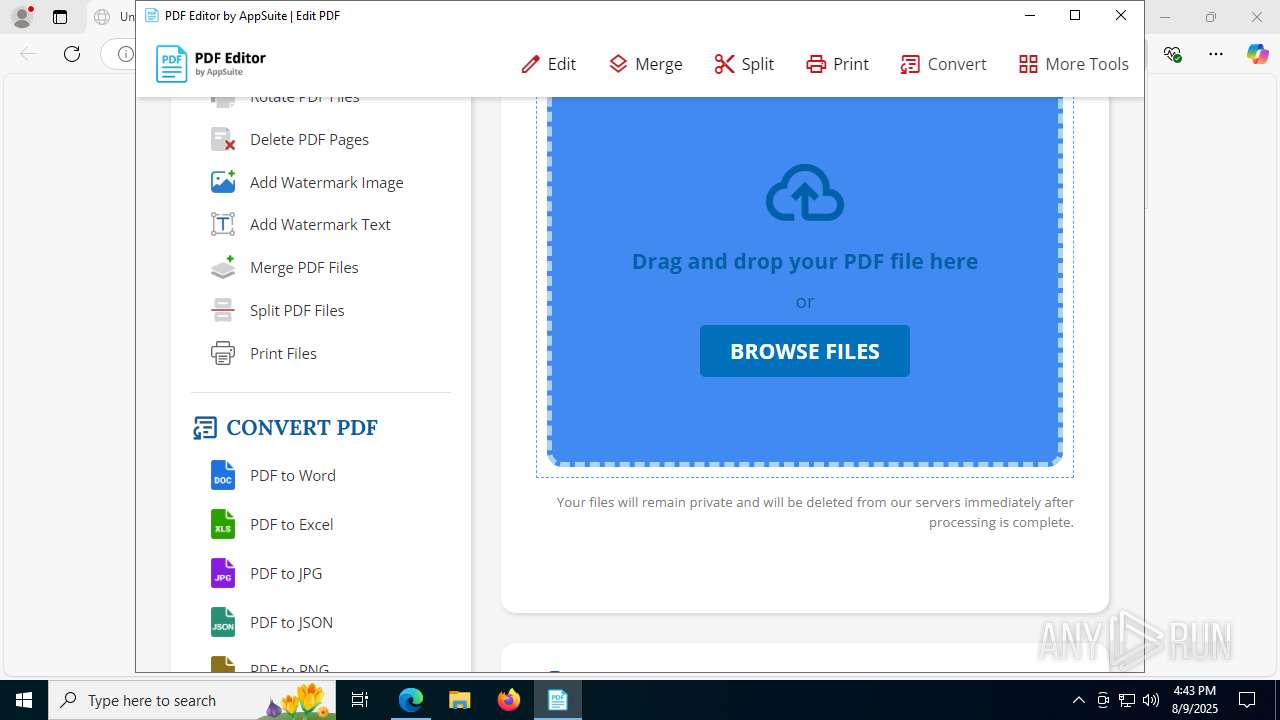The height and width of the screenshot is (720, 1280).
Task: Open the Merge tool in the top navigation
Action: 645,64
